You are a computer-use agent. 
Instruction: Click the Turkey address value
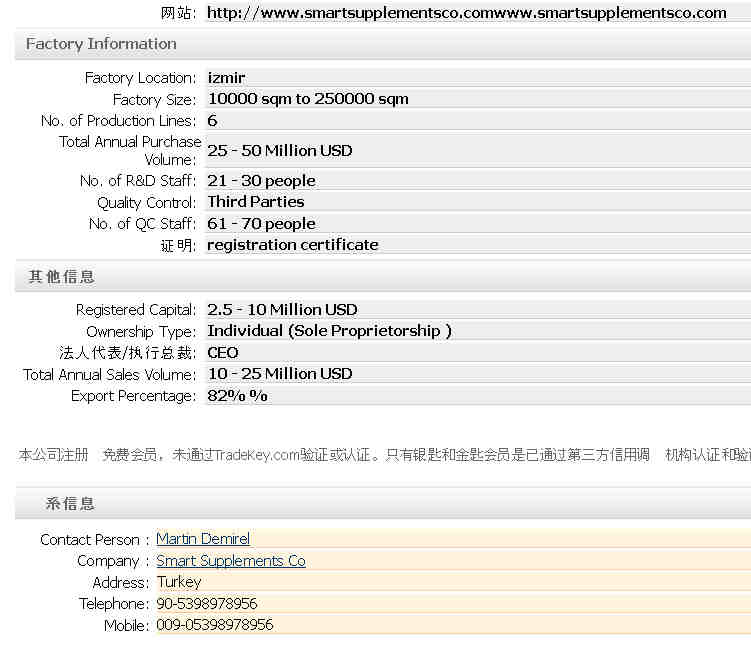(x=179, y=582)
